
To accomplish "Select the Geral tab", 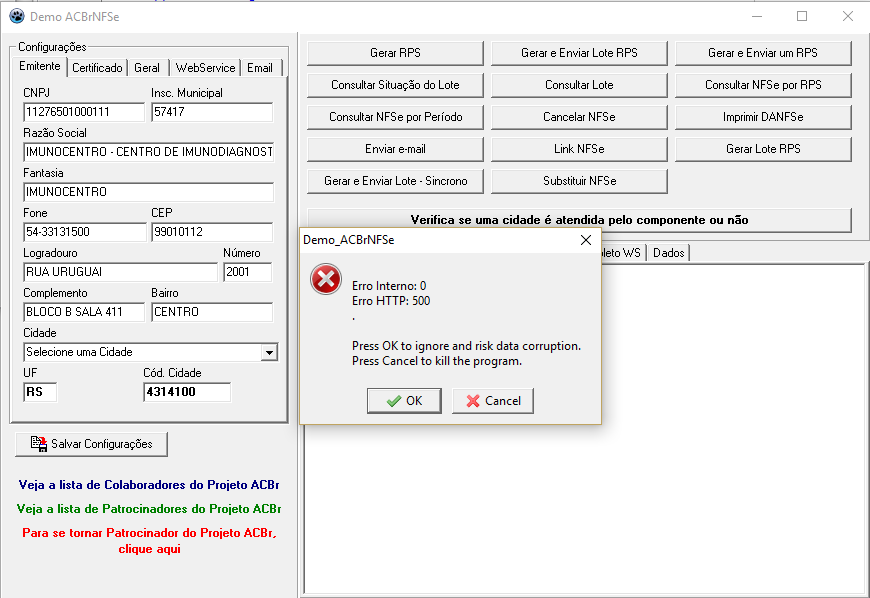I will pyautogui.click(x=146, y=68).
